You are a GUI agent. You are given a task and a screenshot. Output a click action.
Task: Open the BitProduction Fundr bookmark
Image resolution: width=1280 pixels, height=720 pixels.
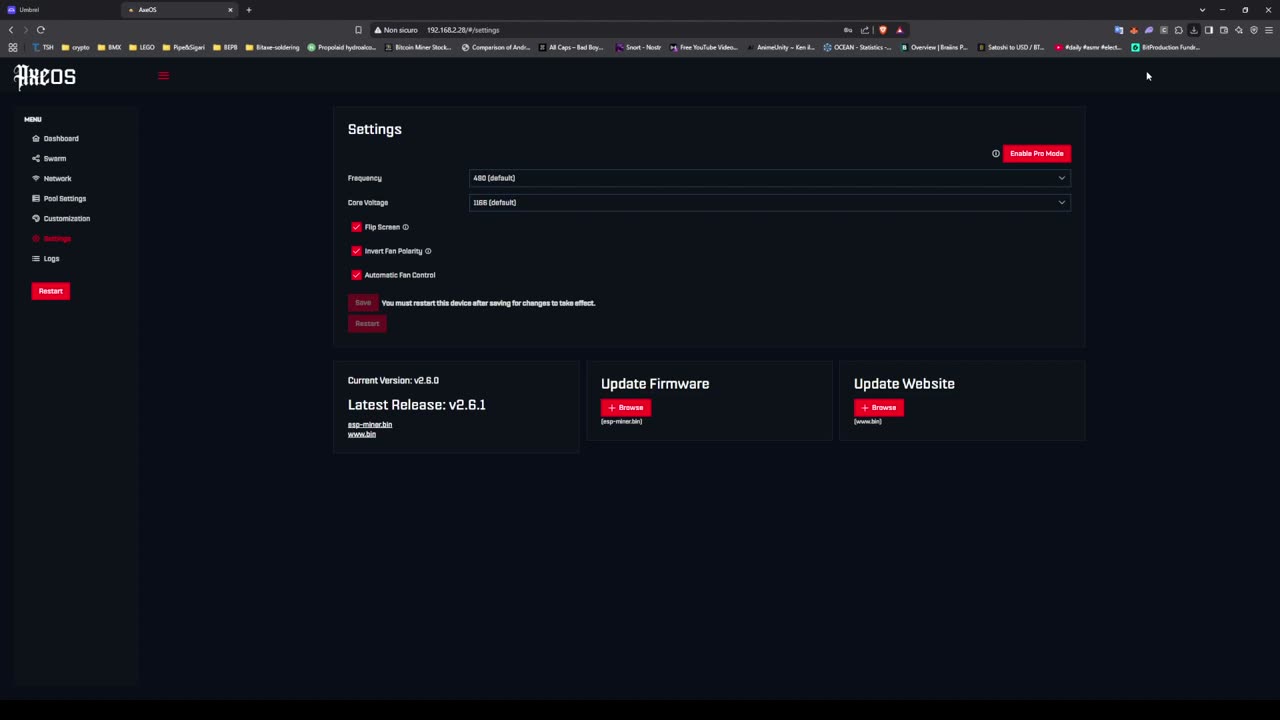(1166, 47)
